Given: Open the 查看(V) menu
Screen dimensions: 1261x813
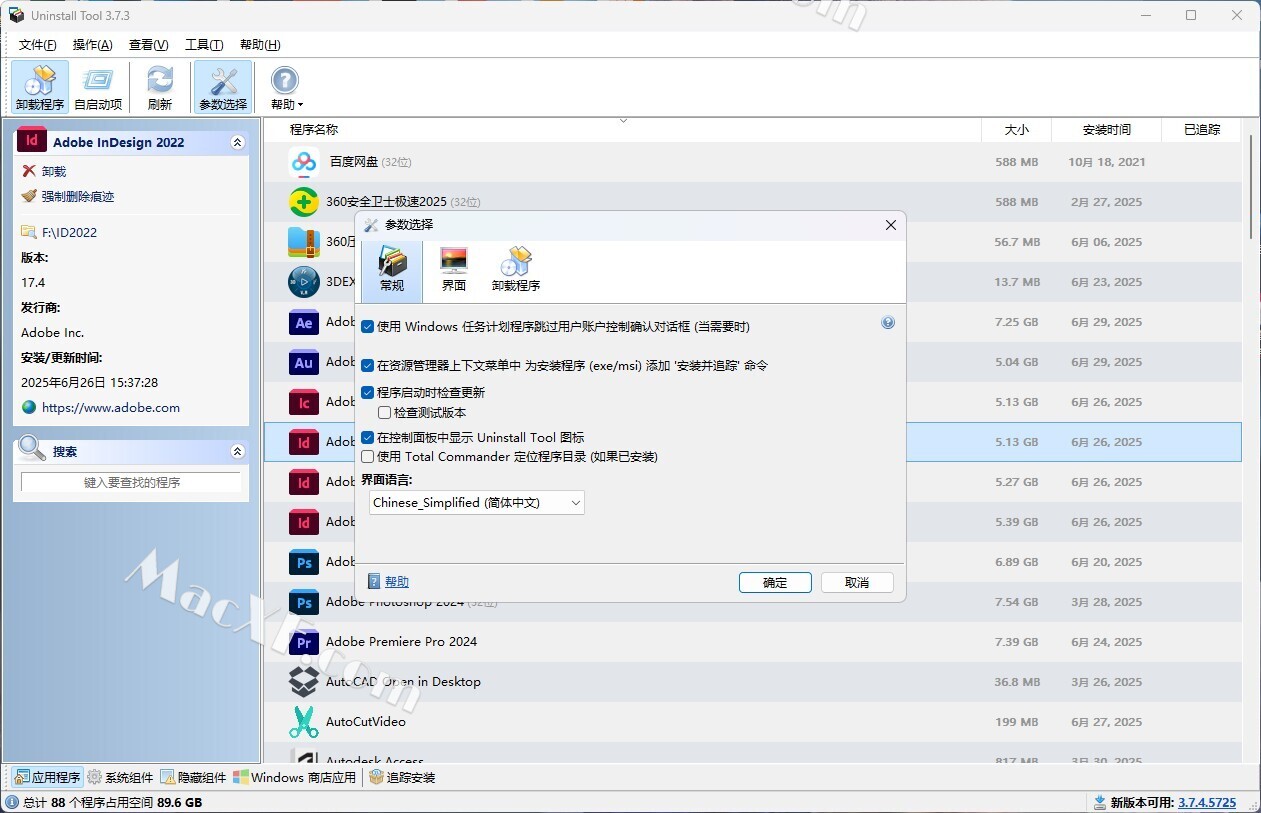Looking at the screenshot, I should click(148, 45).
